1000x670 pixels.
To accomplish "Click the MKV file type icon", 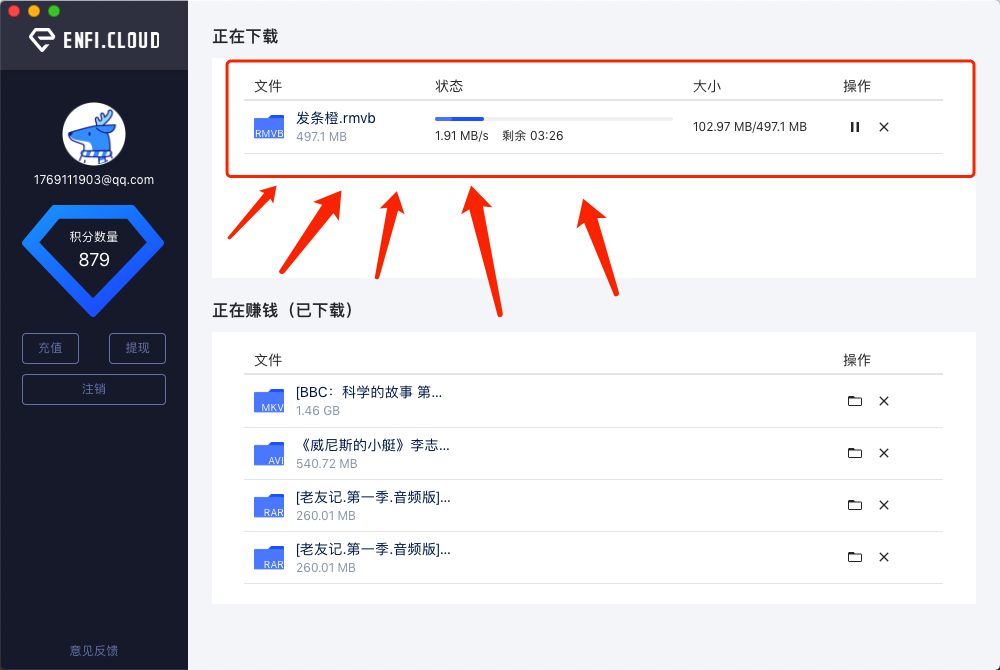I will 269,401.
